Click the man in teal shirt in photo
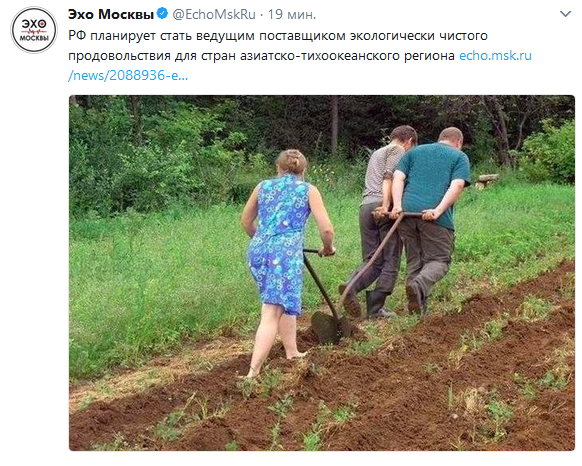 pos(431,219)
